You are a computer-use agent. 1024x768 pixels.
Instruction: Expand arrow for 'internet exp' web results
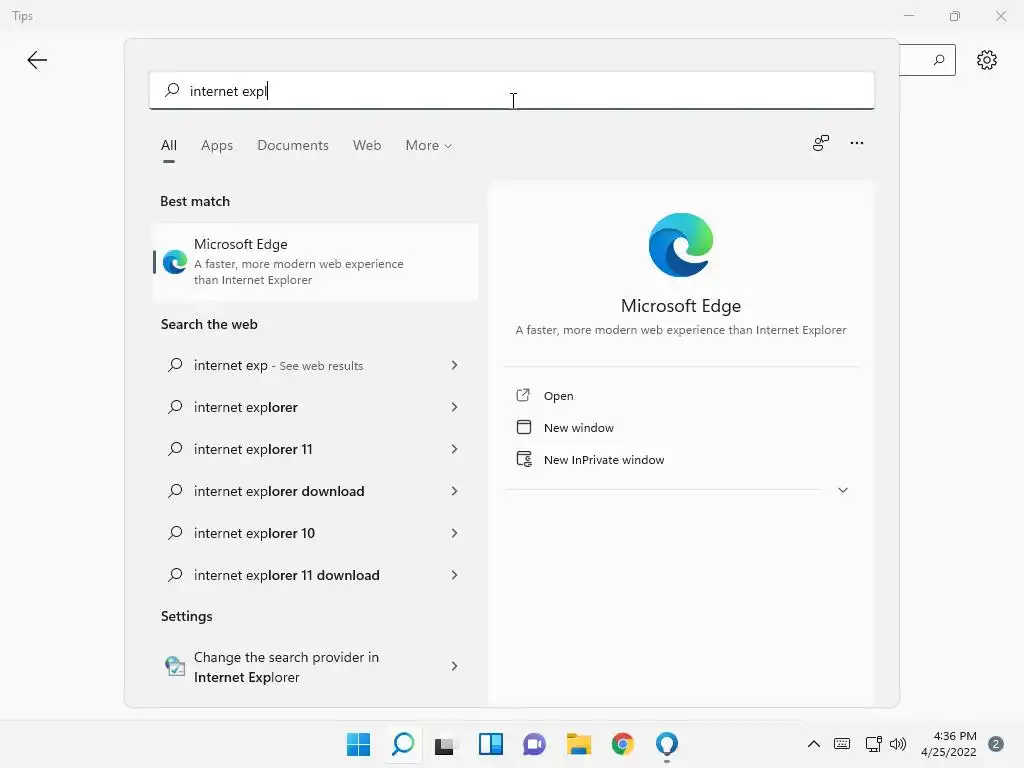(455, 365)
